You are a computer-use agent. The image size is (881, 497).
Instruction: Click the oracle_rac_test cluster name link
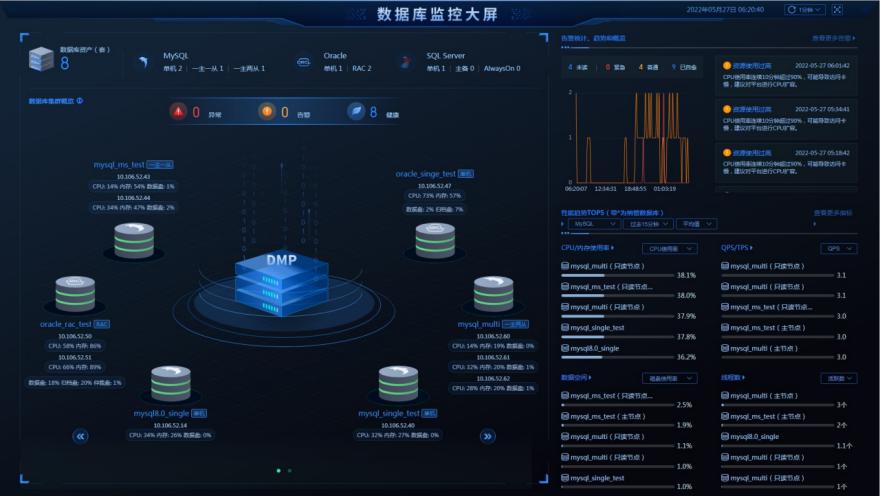[66, 324]
